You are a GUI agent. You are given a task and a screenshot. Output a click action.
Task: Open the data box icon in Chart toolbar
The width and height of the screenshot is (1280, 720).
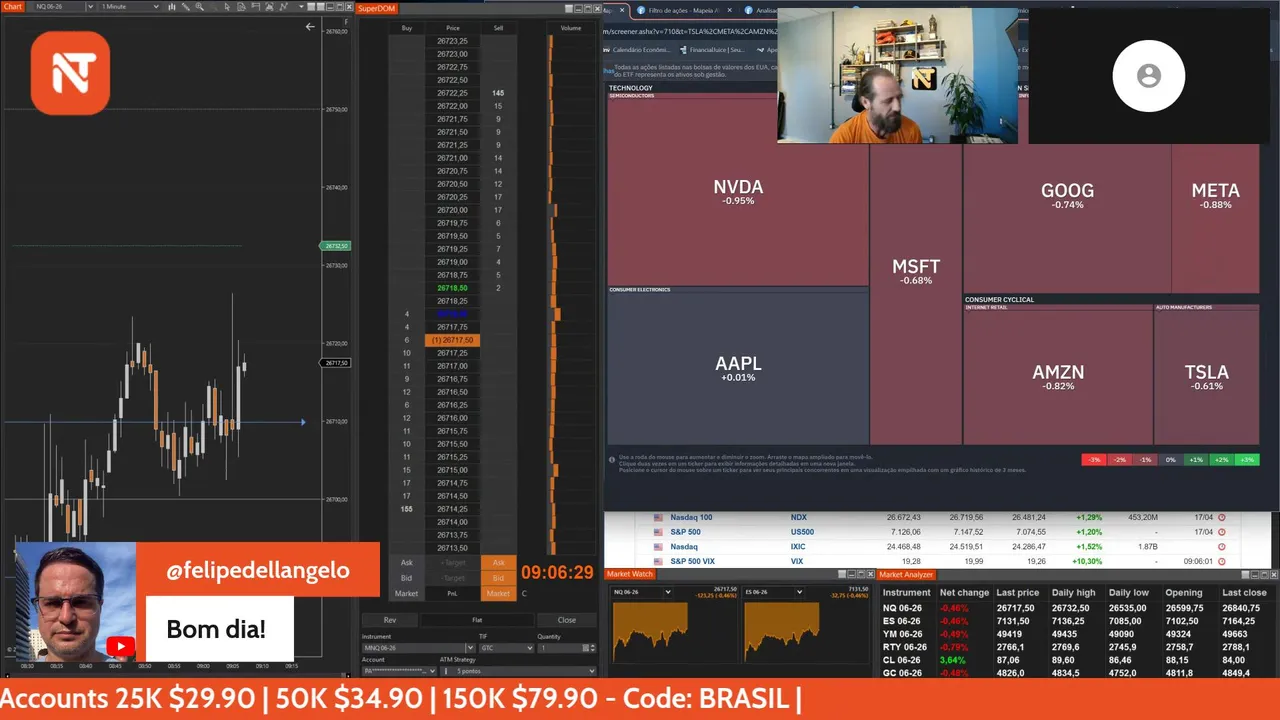[241, 6]
